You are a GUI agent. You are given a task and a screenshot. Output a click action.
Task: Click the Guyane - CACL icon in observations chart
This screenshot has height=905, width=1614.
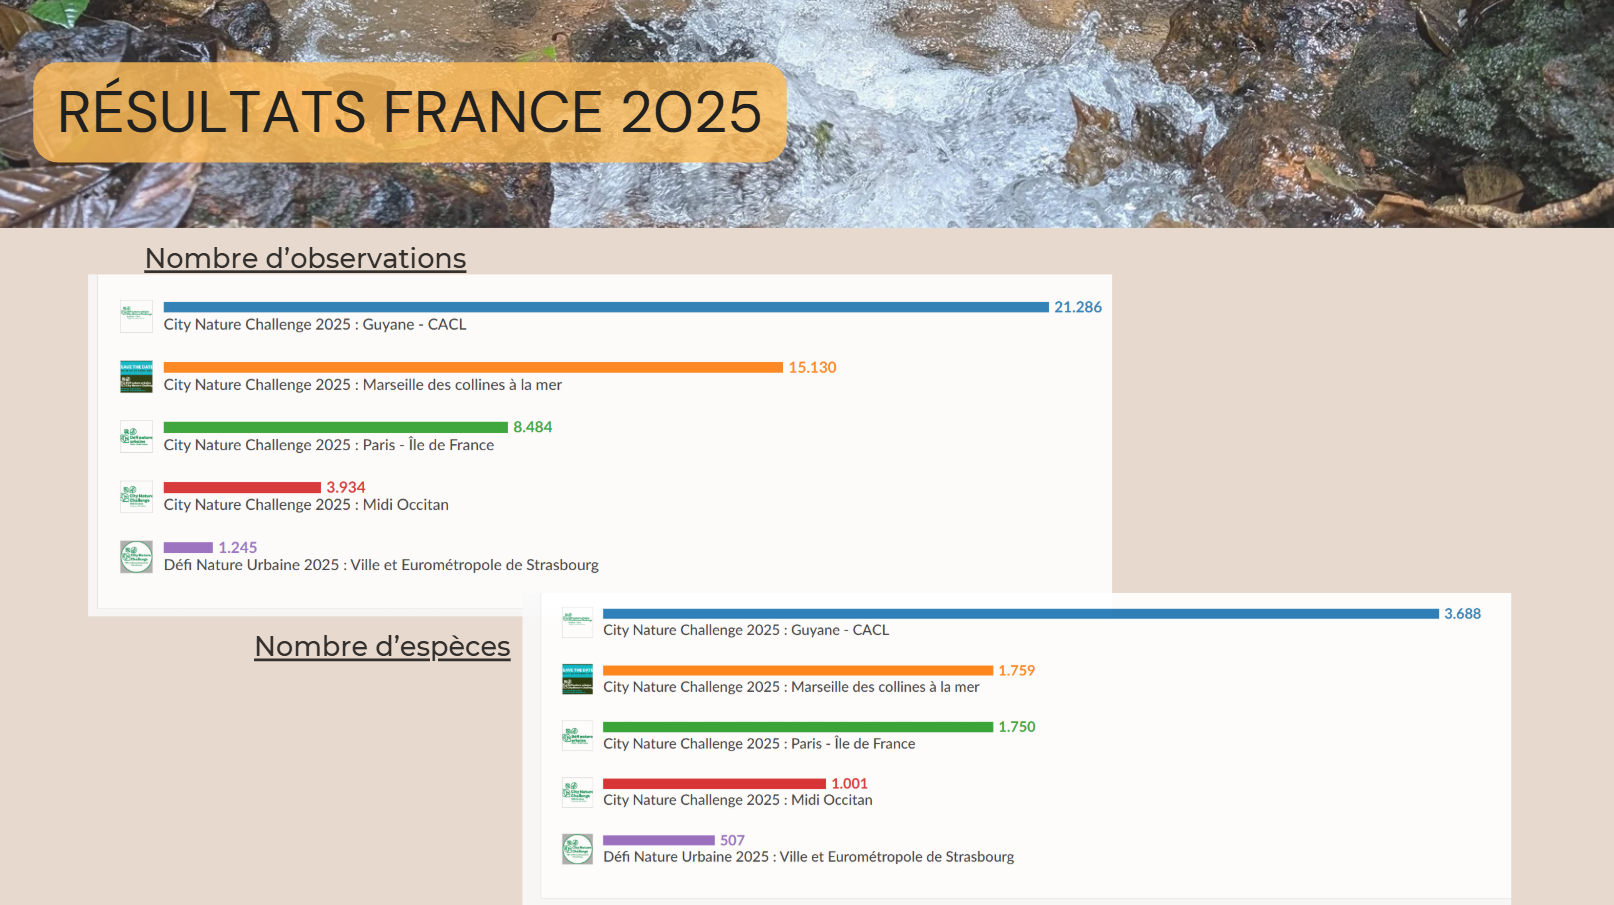tap(136, 316)
